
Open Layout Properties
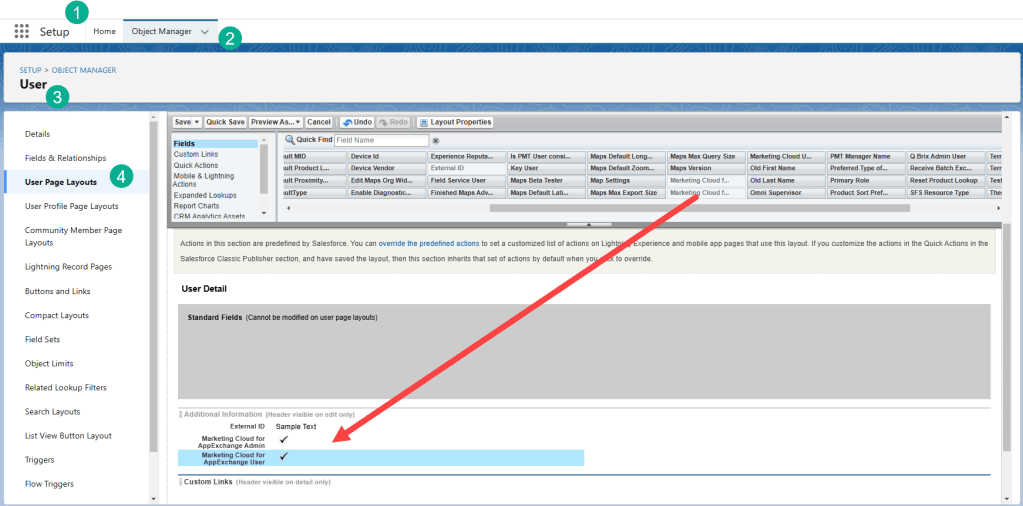455,122
